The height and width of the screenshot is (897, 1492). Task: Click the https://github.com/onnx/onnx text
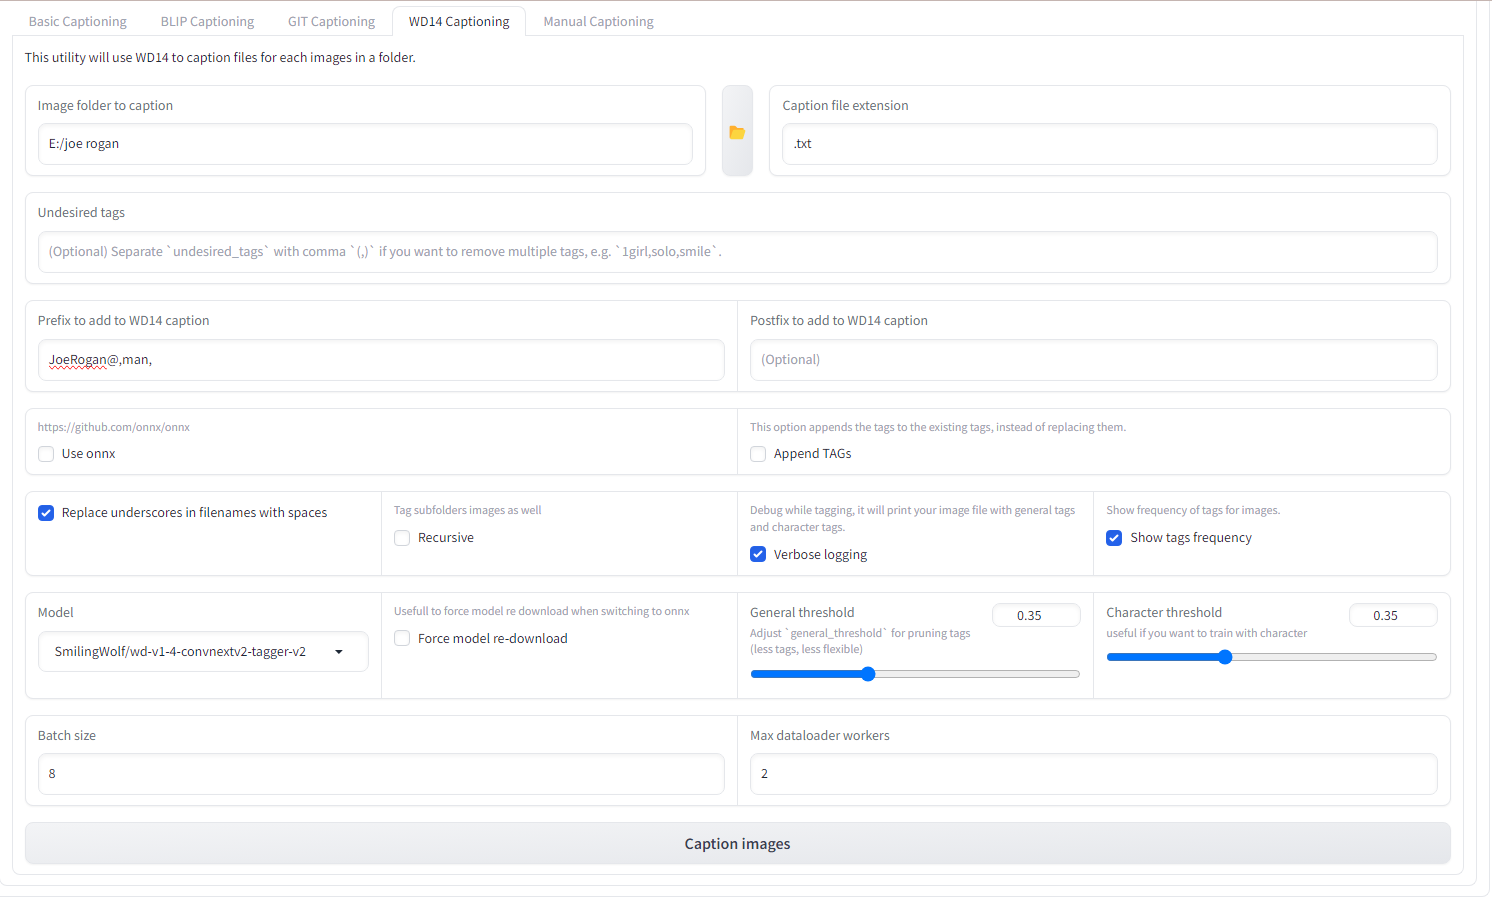(x=114, y=427)
